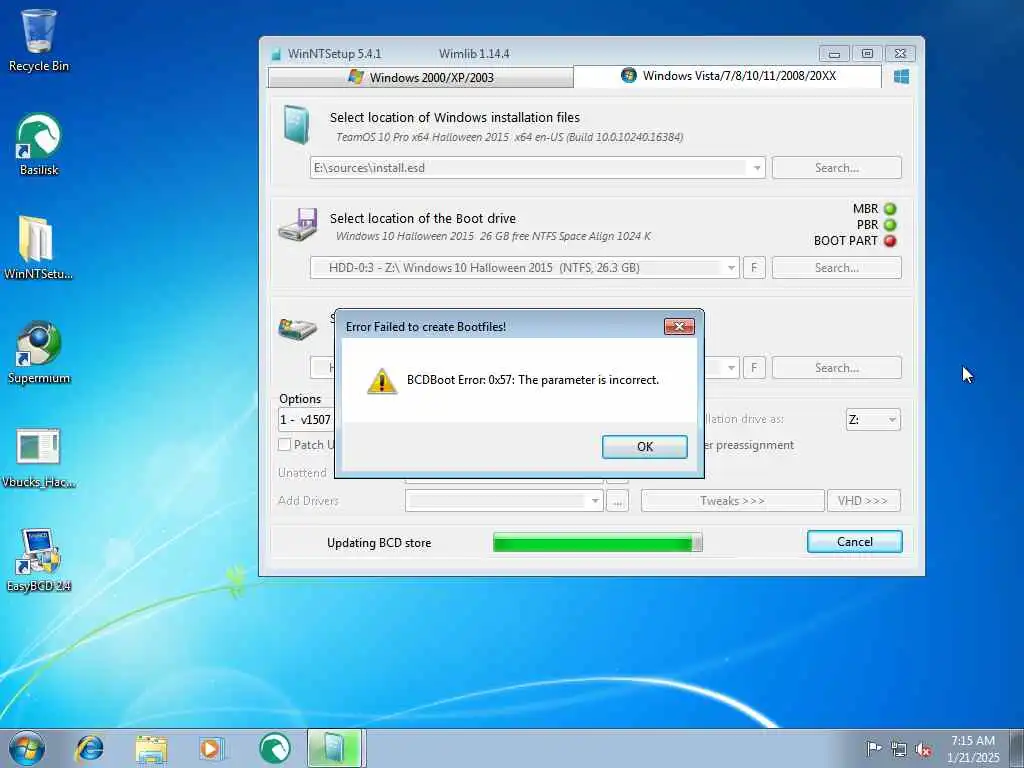This screenshot has width=1024, height=768.
Task: Open the Z: drive letter dropdown
Action: tap(873, 419)
